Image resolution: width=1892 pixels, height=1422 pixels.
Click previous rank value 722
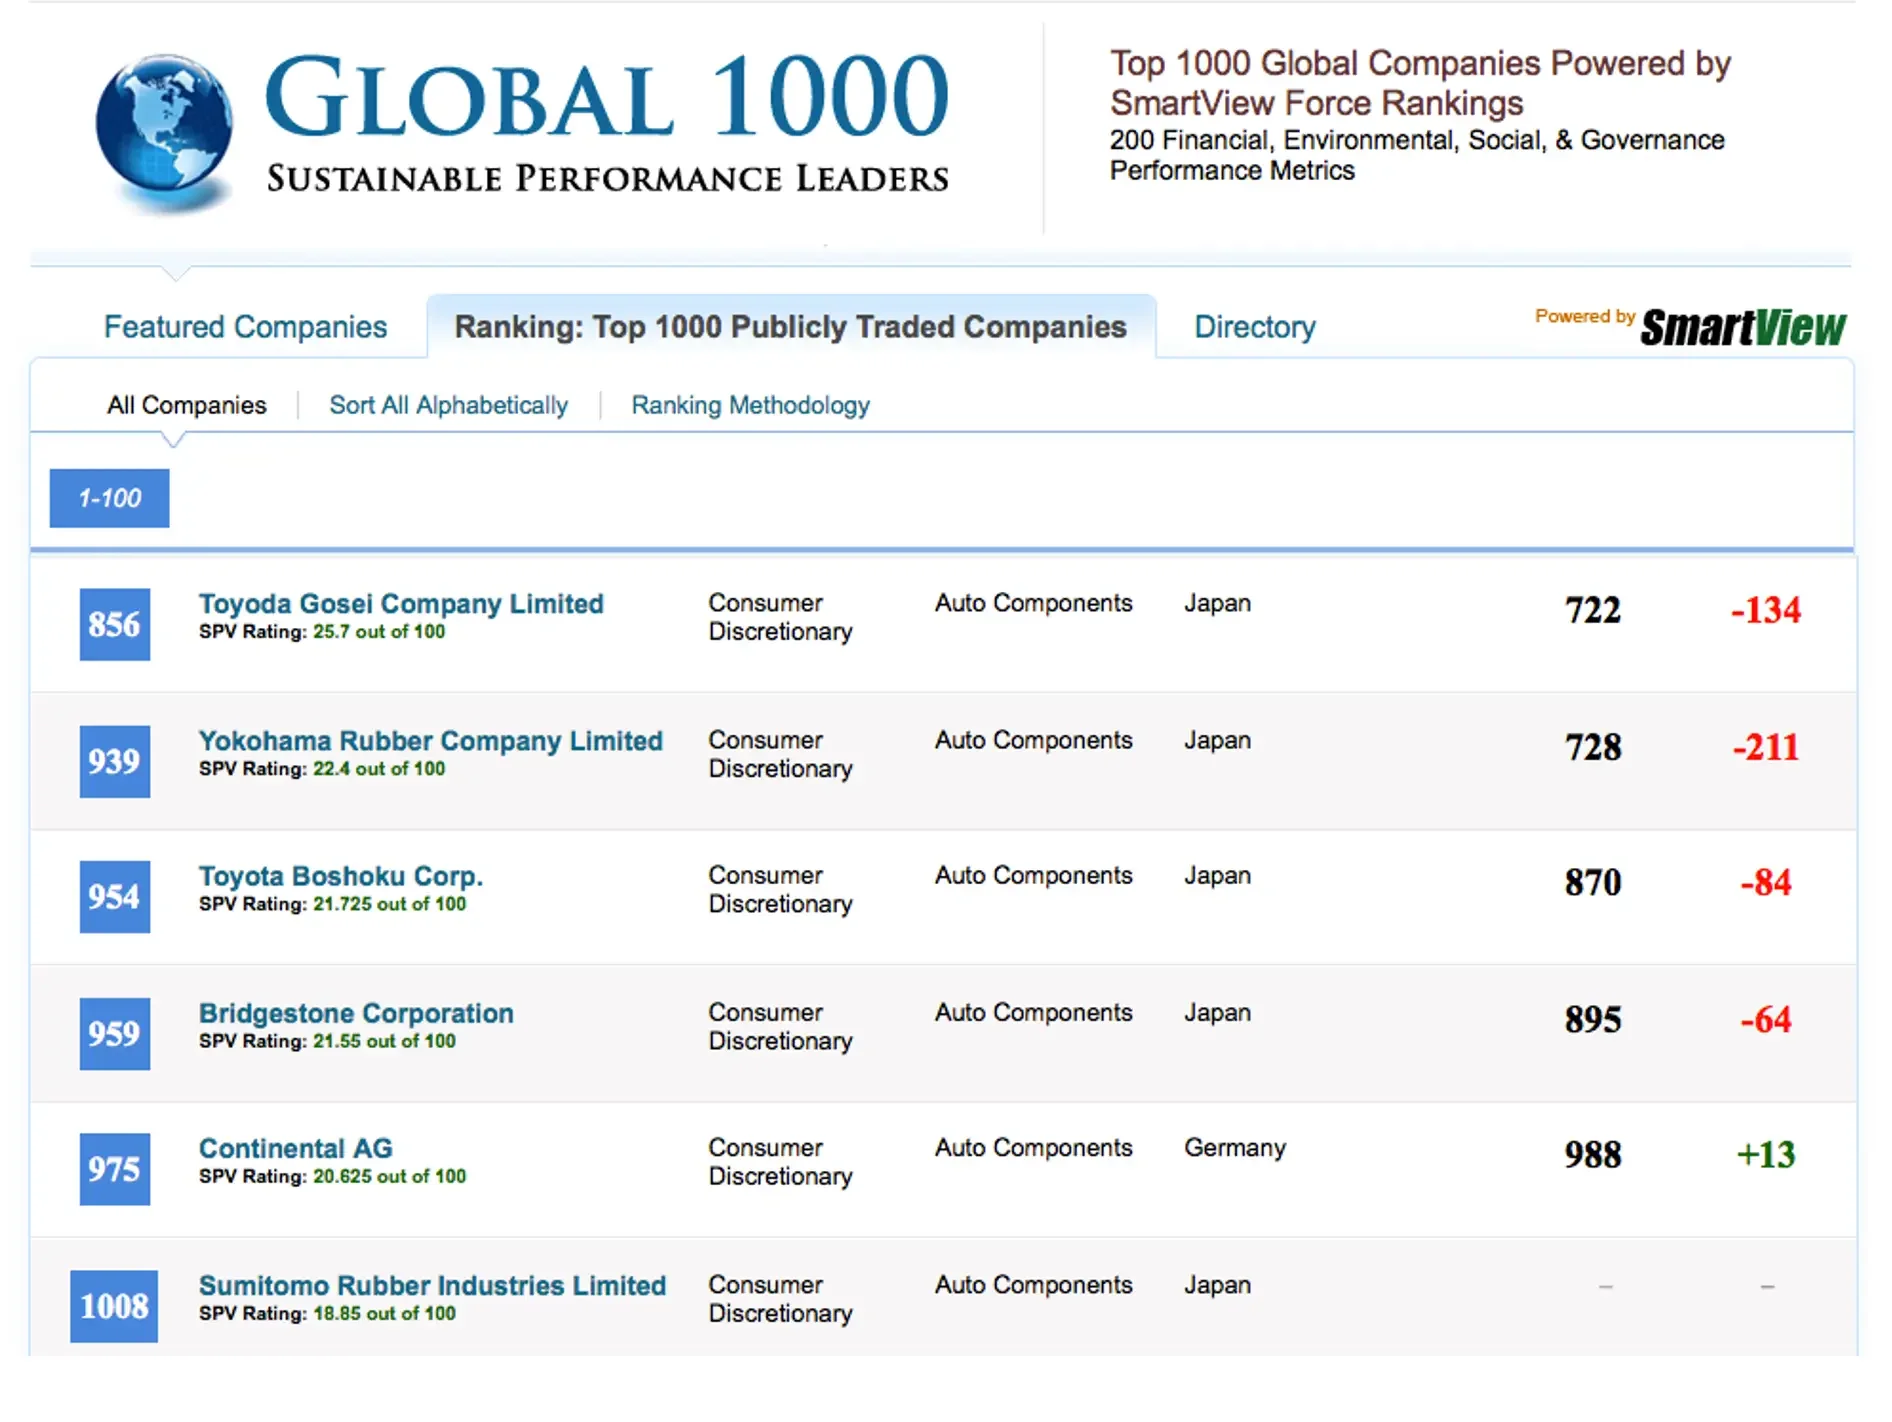[1593, 610]
